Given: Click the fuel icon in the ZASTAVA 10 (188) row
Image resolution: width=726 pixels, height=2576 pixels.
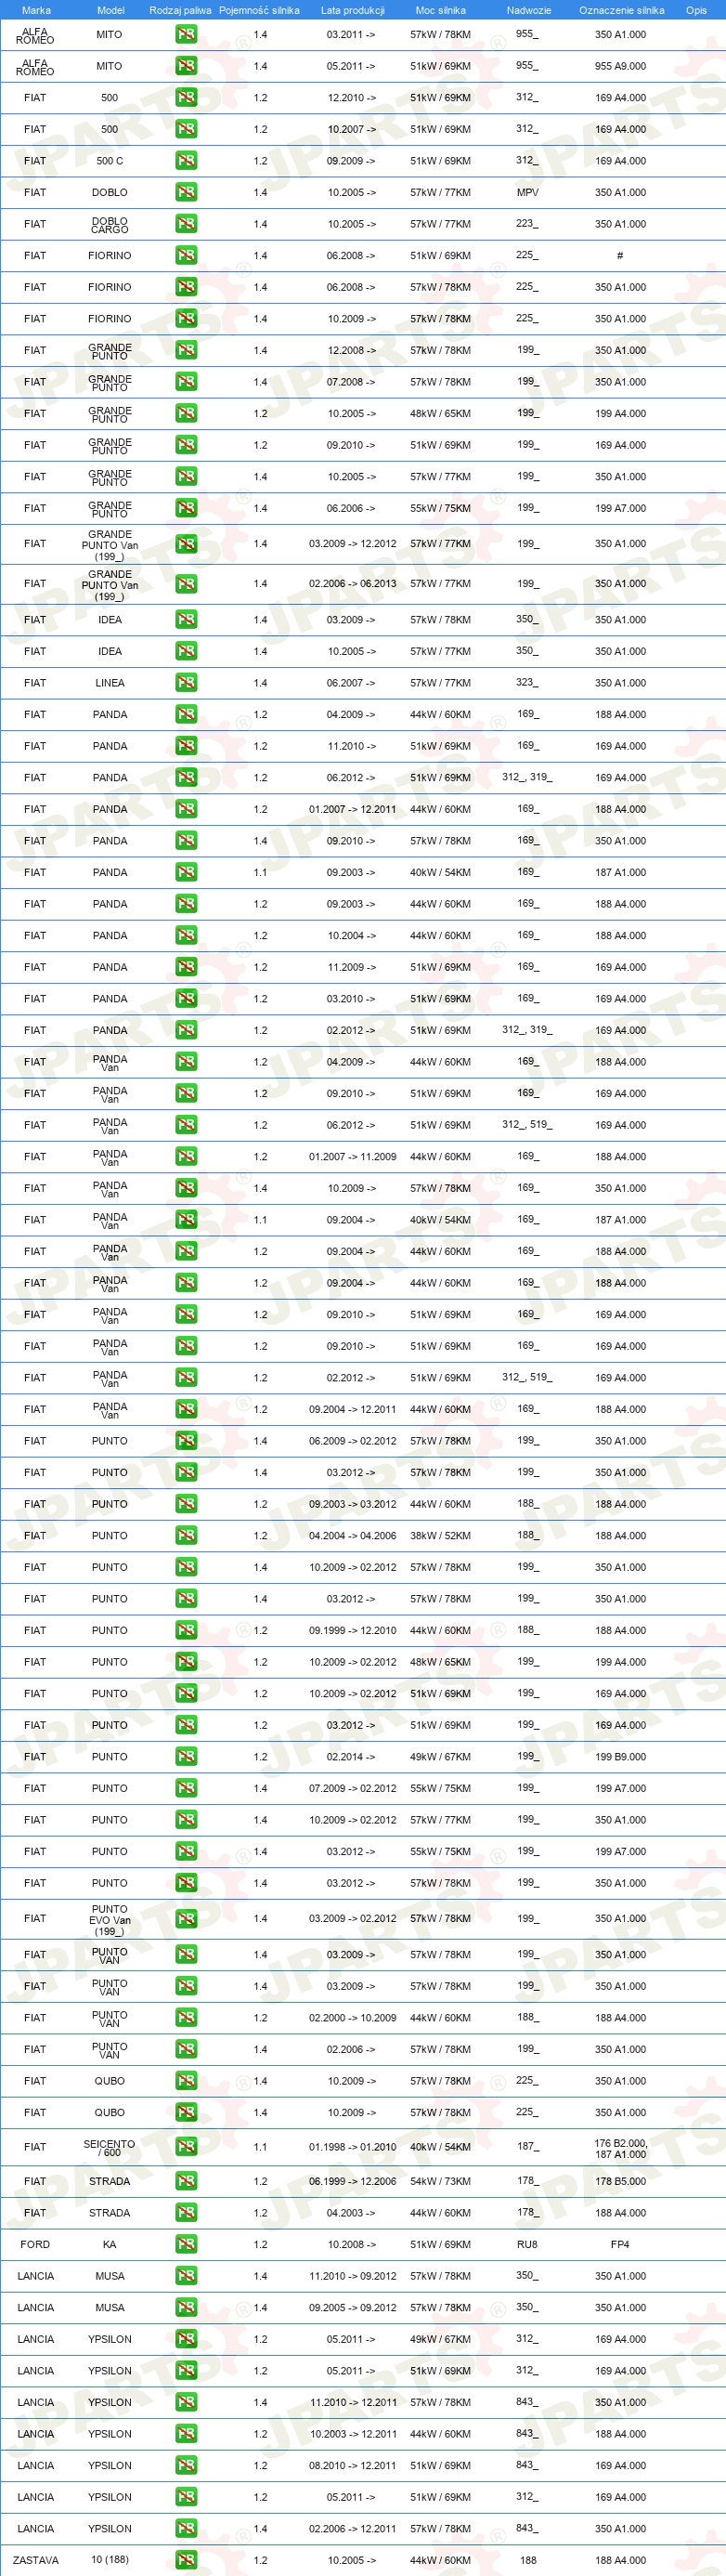Looking at the screenshot, I should click(x=186, y=2560).
